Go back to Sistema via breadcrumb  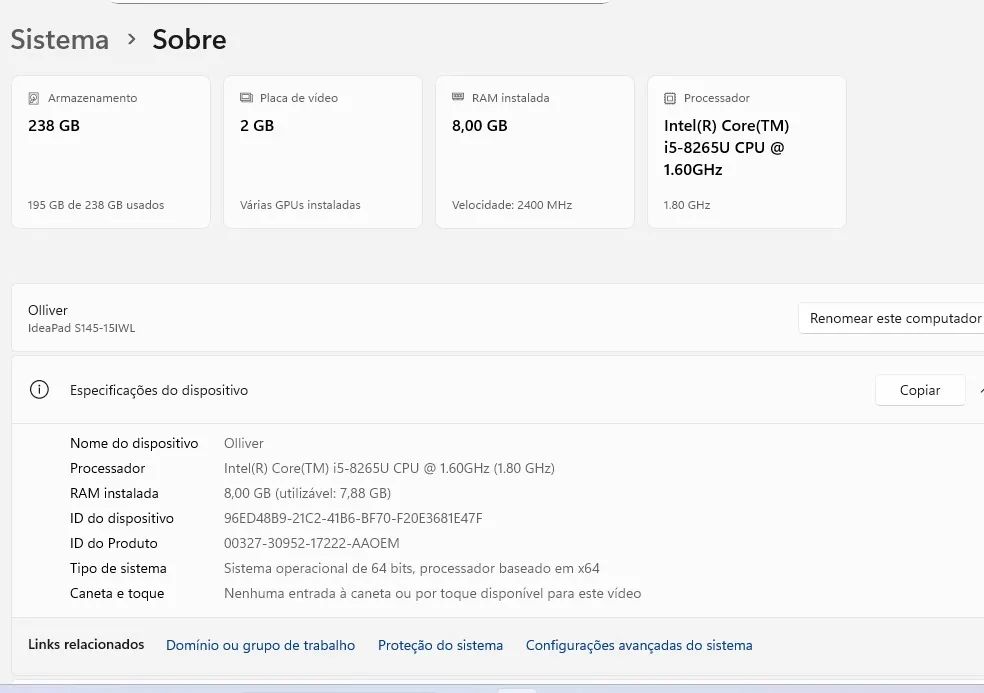[59, 40]
